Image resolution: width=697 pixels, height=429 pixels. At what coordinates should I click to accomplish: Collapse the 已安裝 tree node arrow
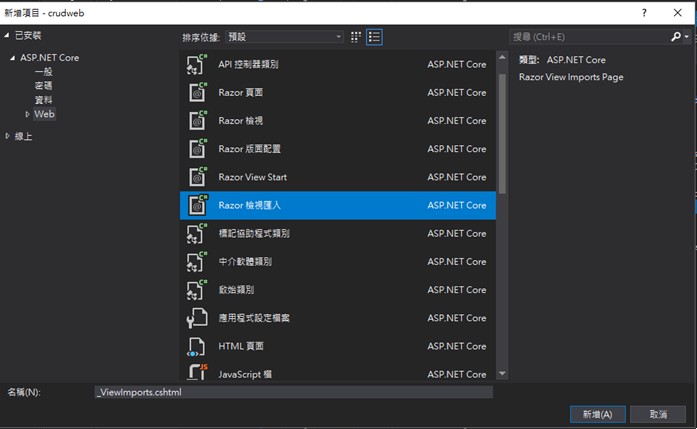(7, 35)
